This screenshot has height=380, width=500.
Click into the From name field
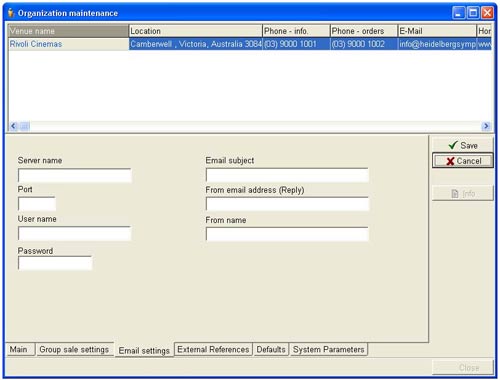click(287, 234)
